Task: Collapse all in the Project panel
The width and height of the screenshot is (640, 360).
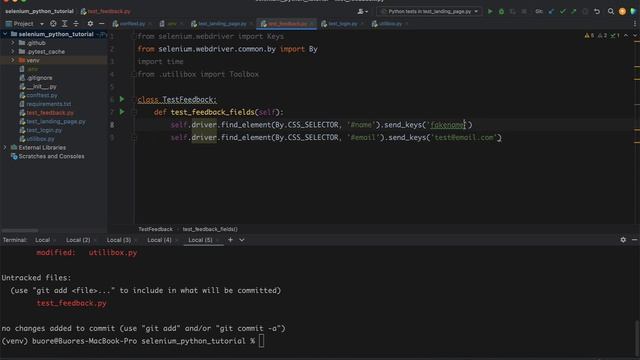Action: [x=76, y=24]
